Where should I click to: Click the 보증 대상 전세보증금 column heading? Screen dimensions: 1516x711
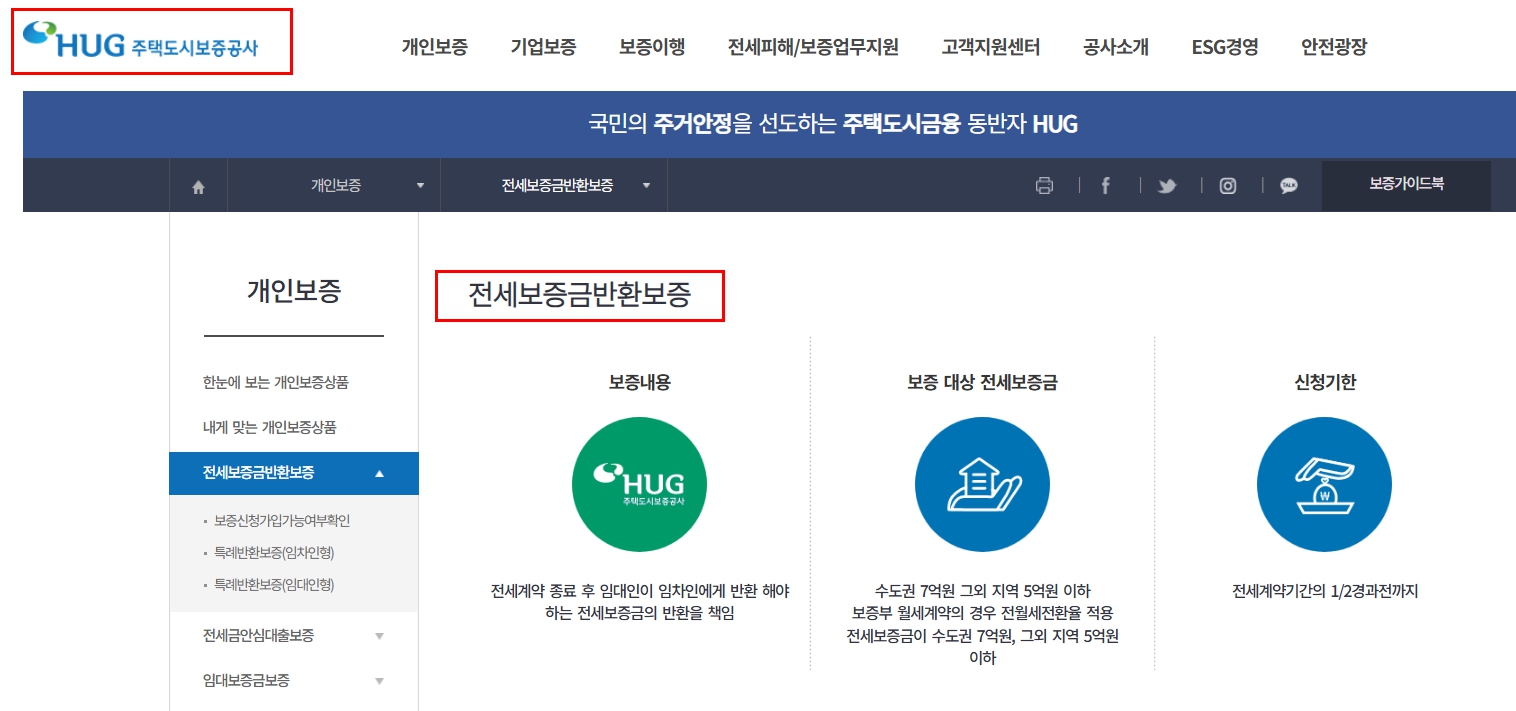pyautogui.click(x=982, y=382)
